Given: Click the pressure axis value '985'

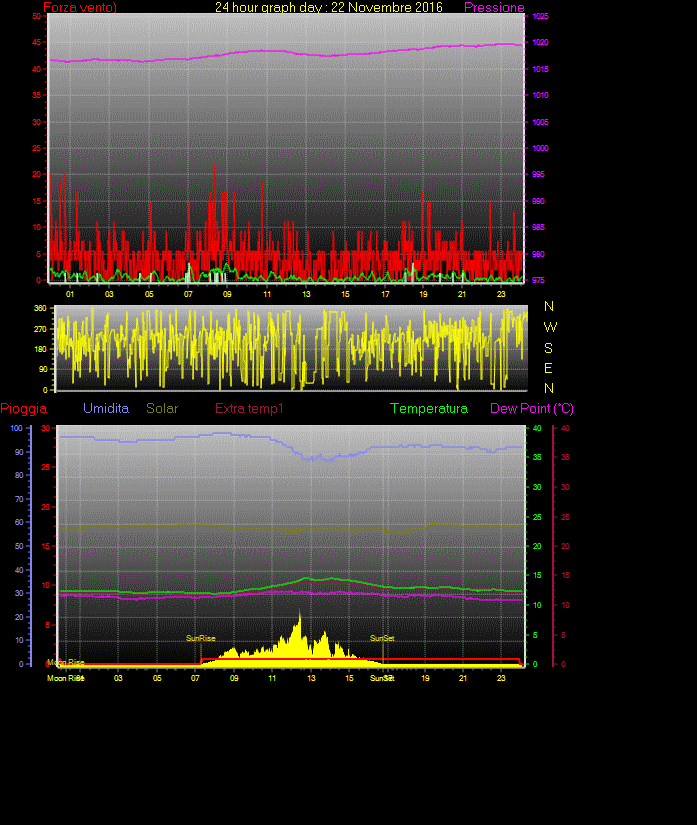Looking at the screenshot, I should click(538, 227).
